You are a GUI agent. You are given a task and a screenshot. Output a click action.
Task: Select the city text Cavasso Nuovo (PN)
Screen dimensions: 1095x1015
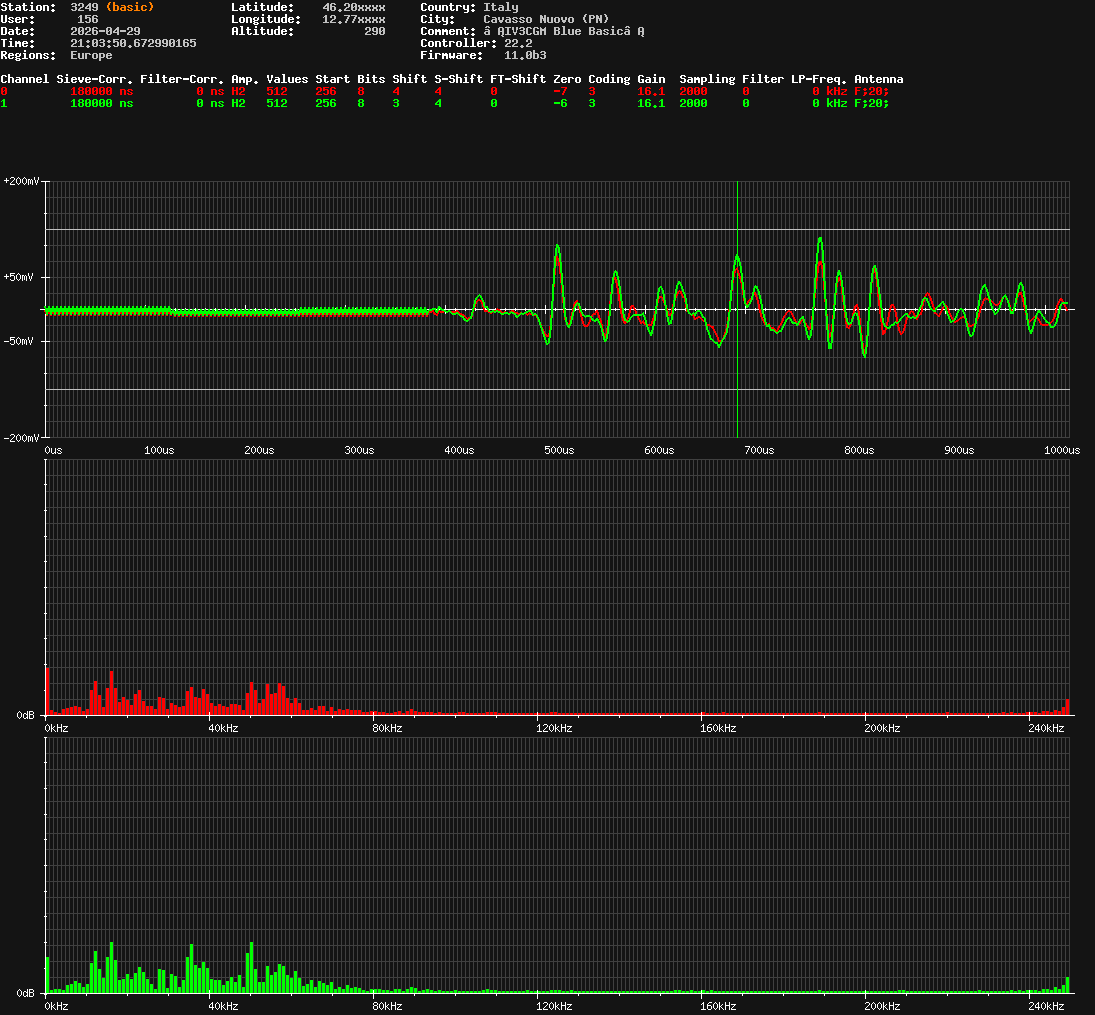click(545, 19)
